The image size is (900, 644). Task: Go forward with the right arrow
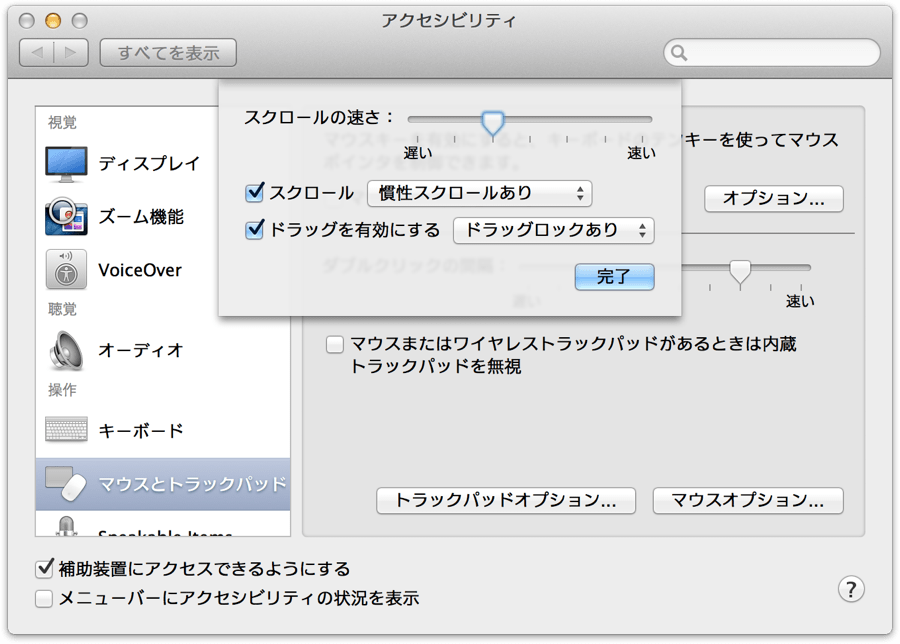pyautogui.click(x=71, y=53)
